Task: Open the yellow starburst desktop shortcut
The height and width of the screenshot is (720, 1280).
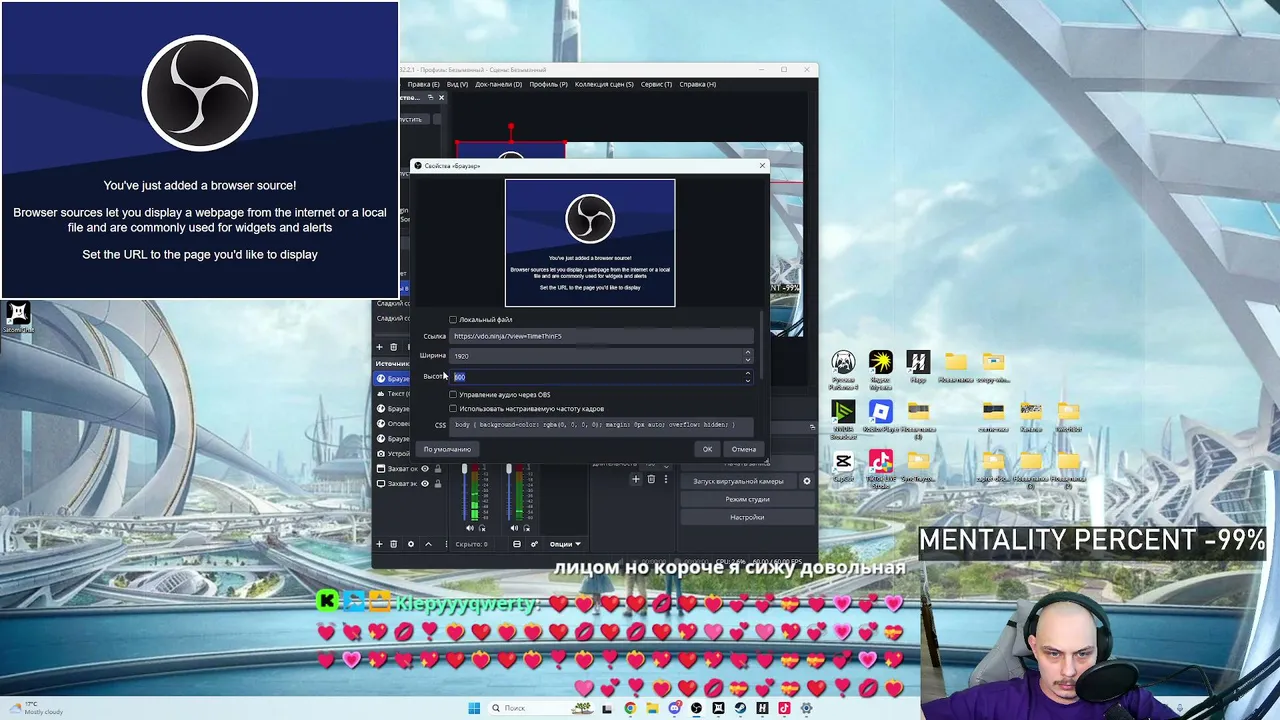Action: (880, 361)
